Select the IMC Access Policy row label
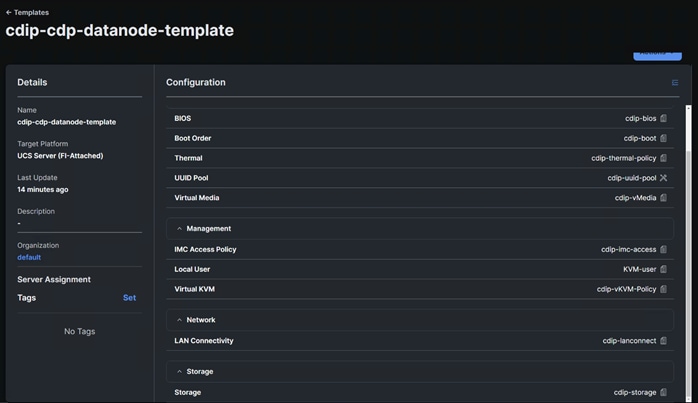This screenshot has height=403, width=698. click(205, 249)
